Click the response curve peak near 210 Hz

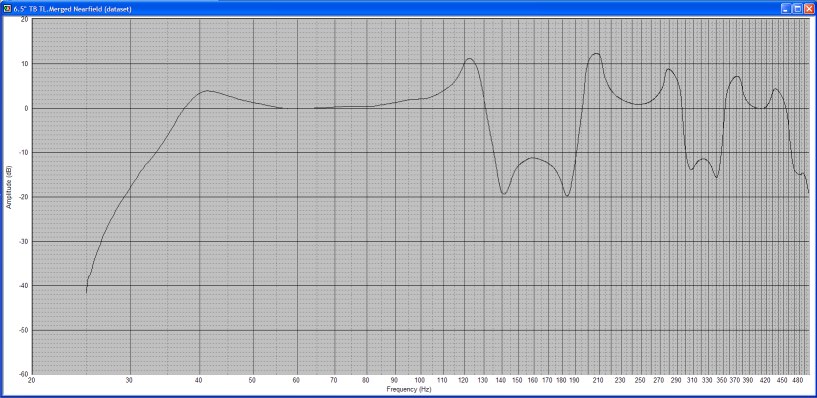click(x=597, y=54)
